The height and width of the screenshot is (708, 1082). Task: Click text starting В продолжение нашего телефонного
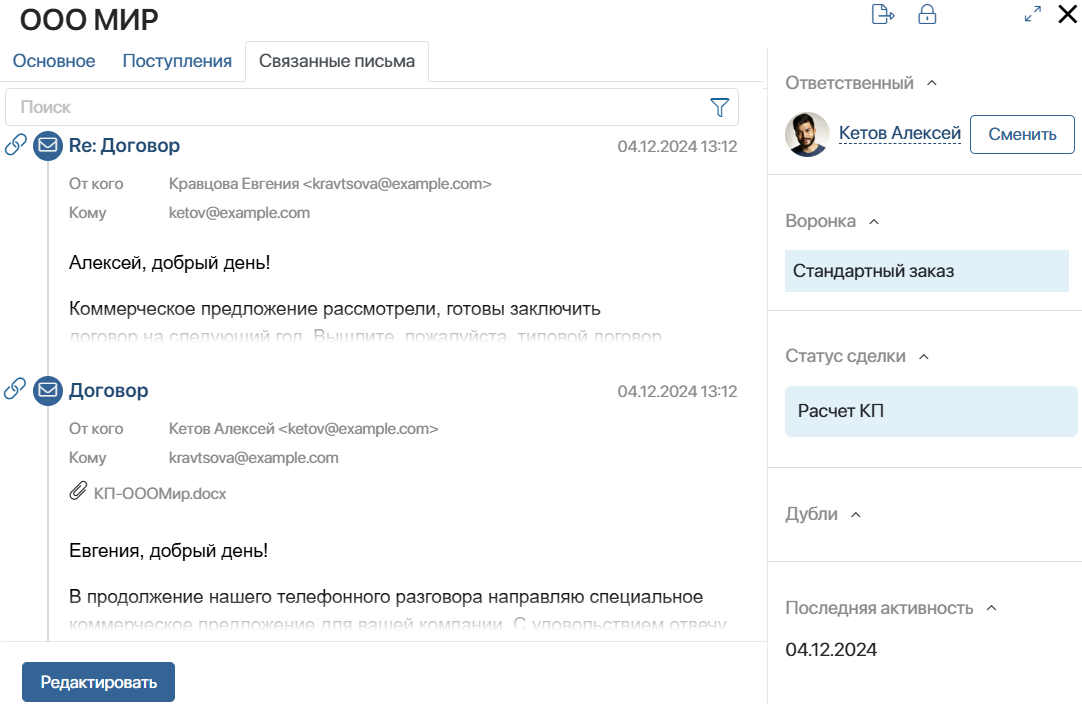point(386,597)
